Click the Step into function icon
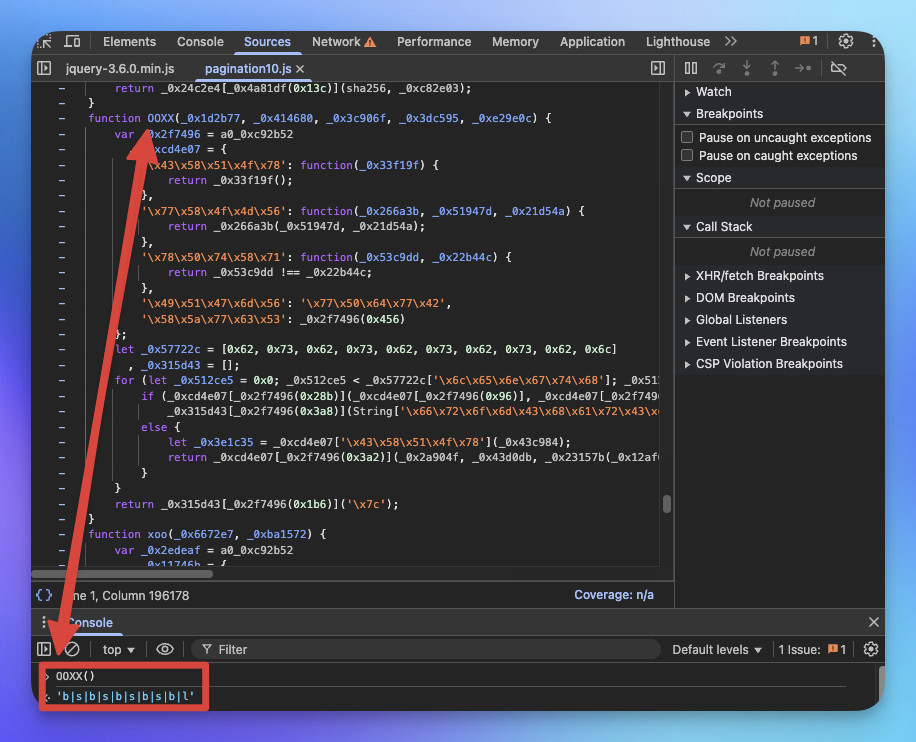The image size is (916, 742). pyautogui.click(x=747, y=68)
